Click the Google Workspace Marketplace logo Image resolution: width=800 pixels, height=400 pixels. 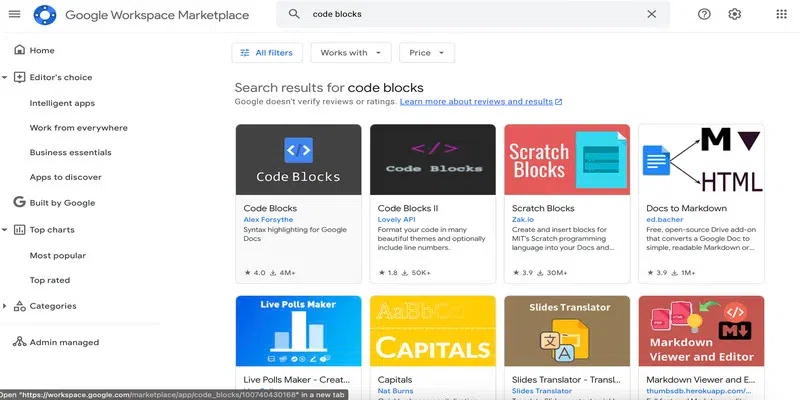45,15
